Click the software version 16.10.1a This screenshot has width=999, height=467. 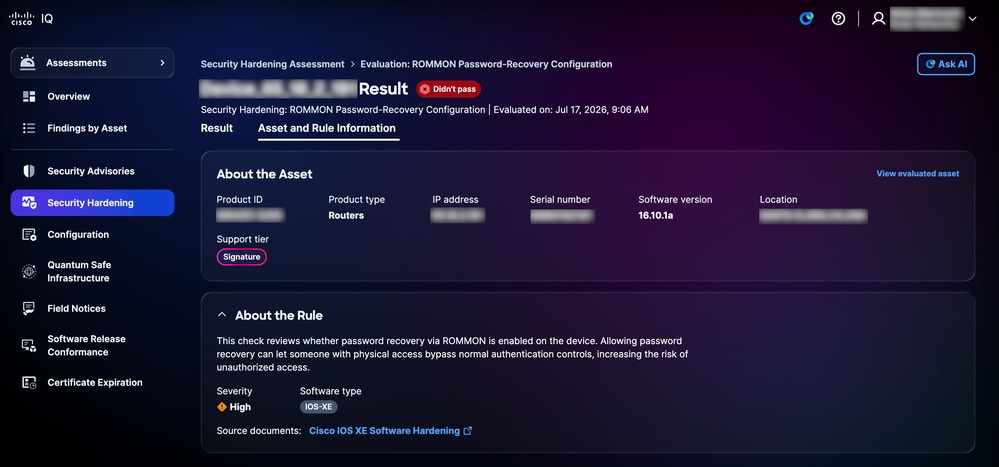[656, 215]
